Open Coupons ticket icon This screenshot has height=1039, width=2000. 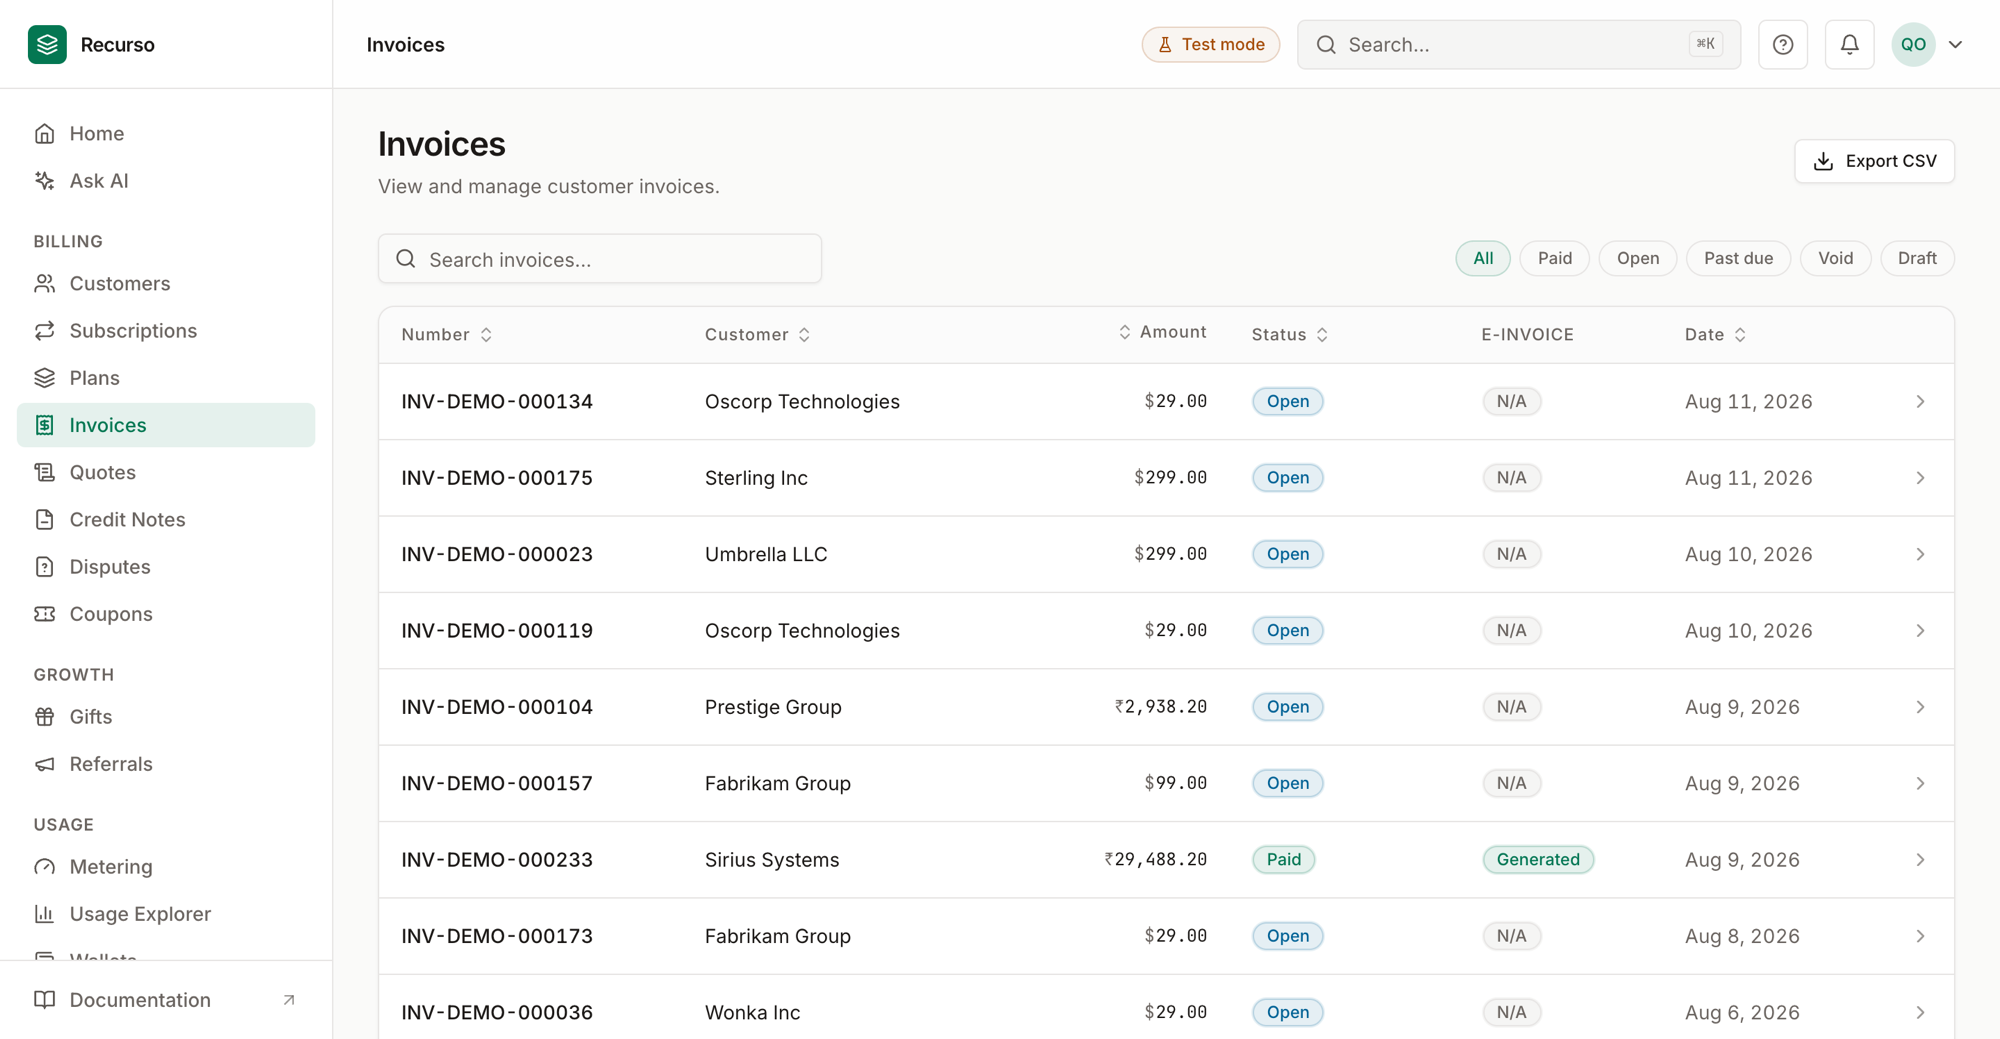44,613
